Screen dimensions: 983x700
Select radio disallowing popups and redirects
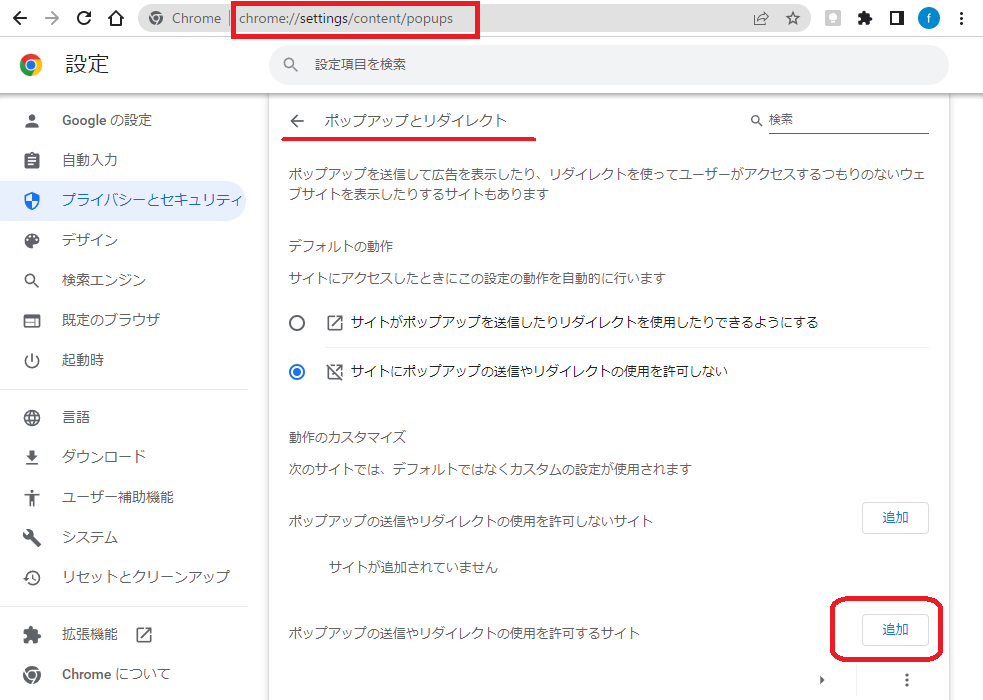pyautogui.click(x=297, y=372)
